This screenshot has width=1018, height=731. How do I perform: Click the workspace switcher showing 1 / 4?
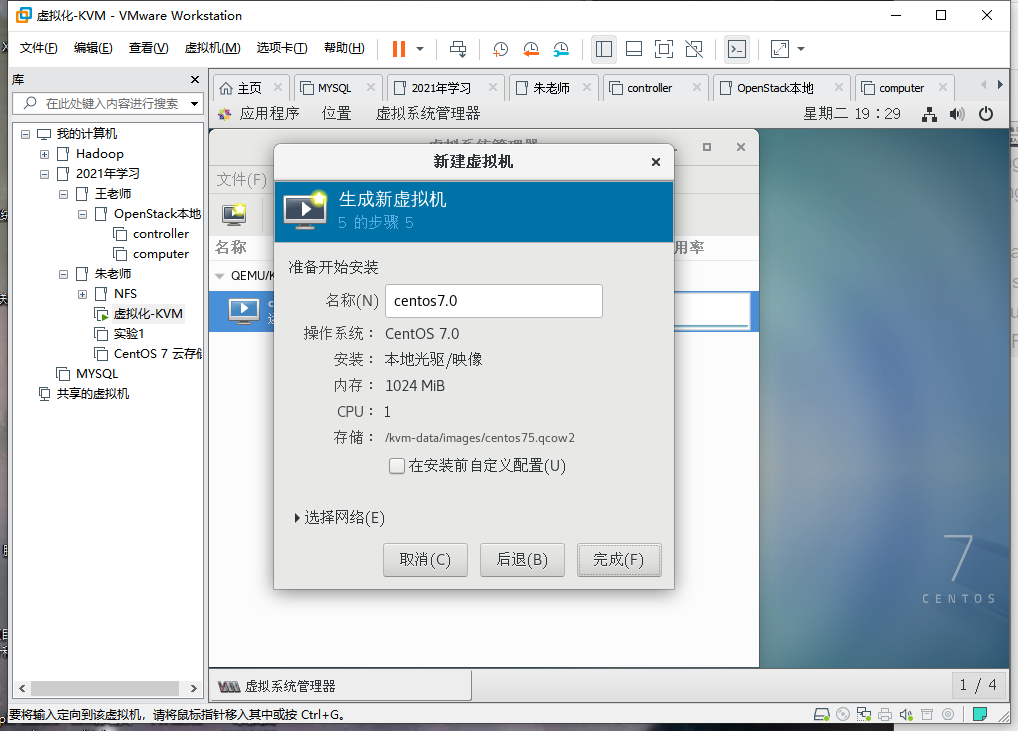[978, 685]
